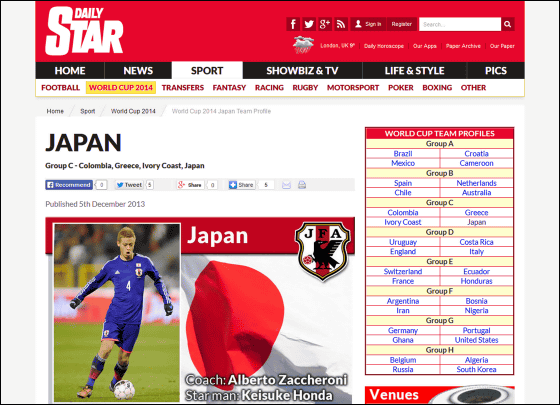The width and height of the screenshot is (560, 405).
Task: Click the London, UK weather text
Action: pyautogui.click(x=337, y=46)
